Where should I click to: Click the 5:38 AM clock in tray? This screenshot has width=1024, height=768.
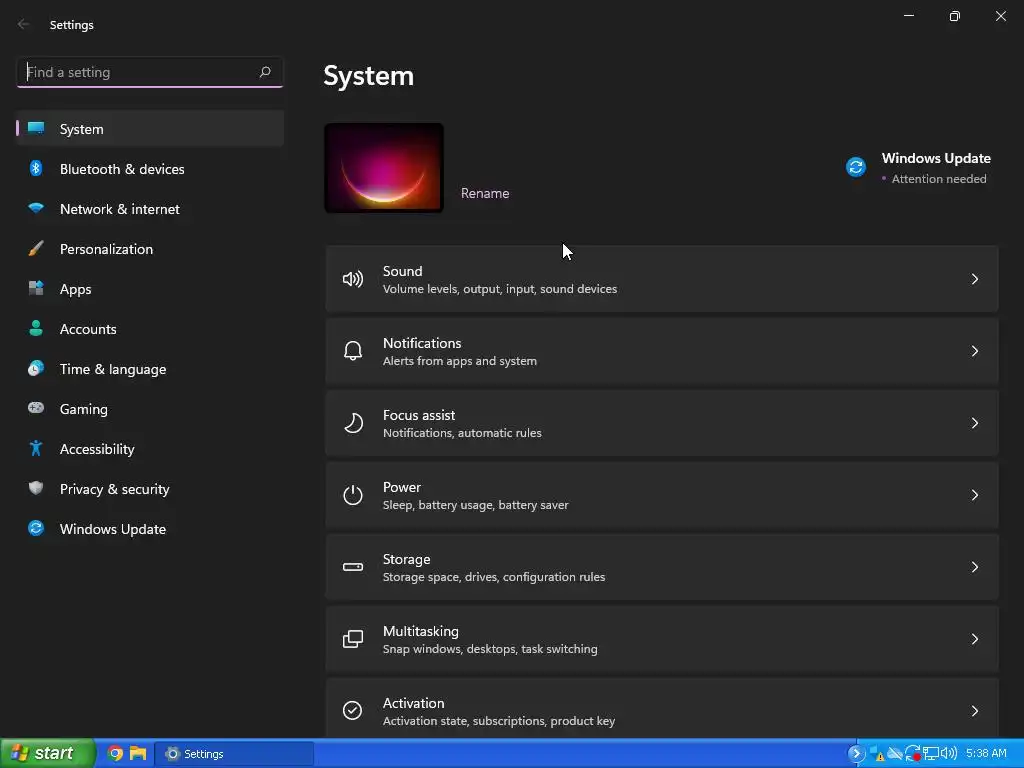(x=986, y=754)
